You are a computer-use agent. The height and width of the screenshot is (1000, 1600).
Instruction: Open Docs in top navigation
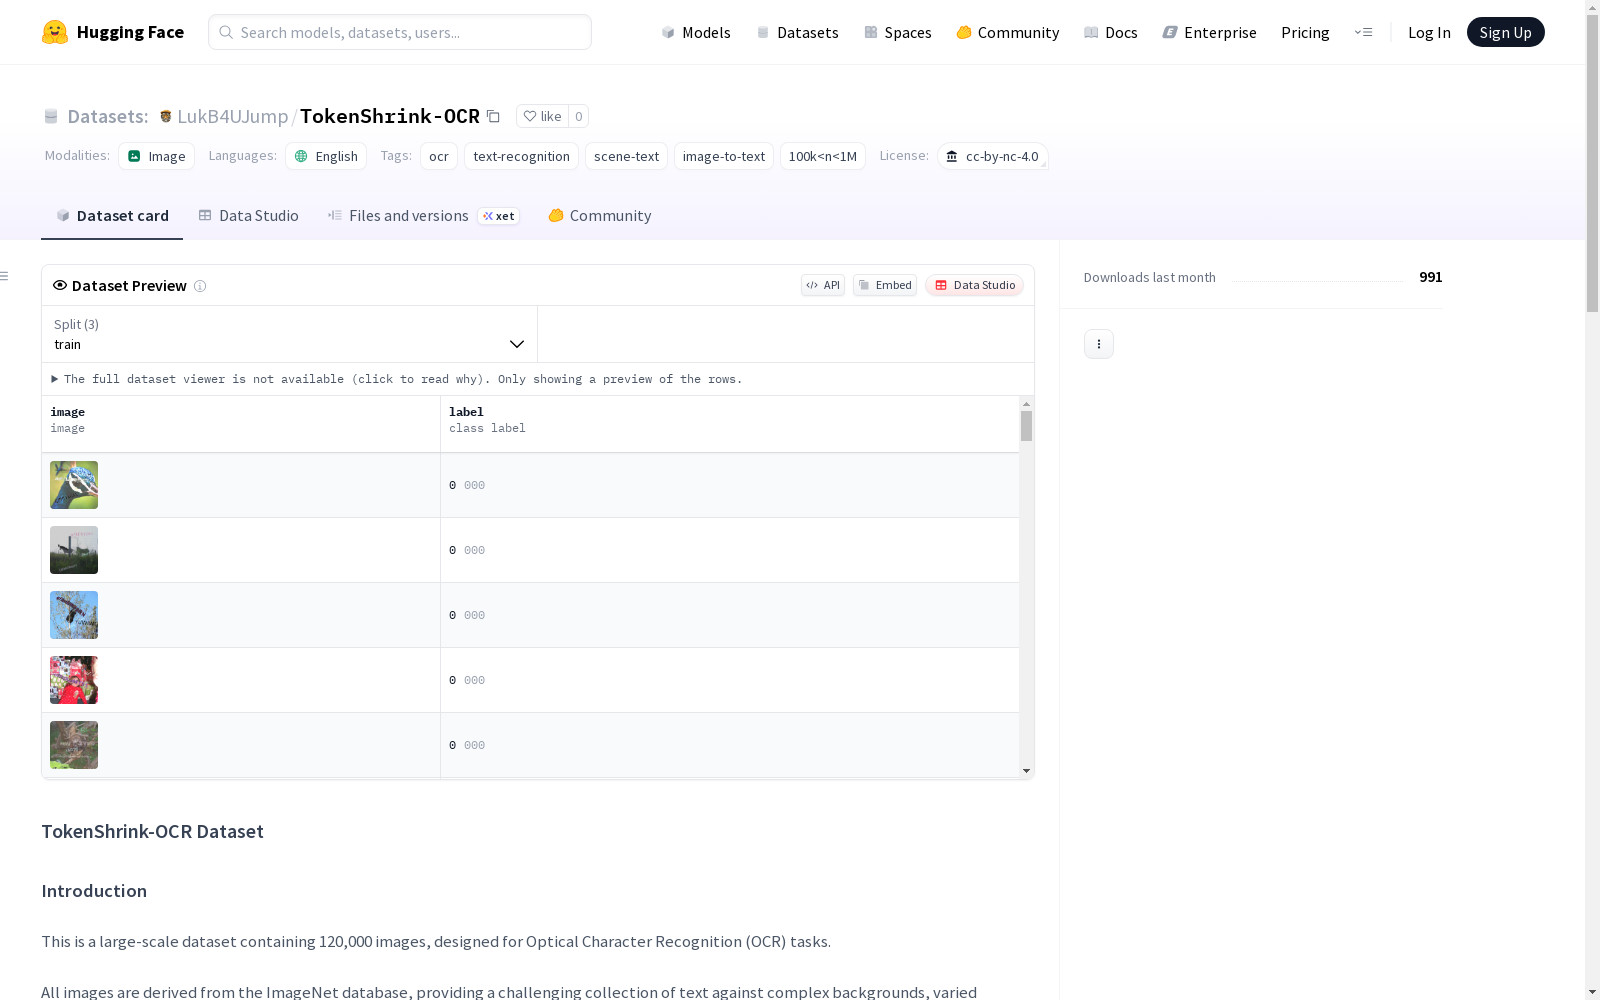pos(1111,32)
